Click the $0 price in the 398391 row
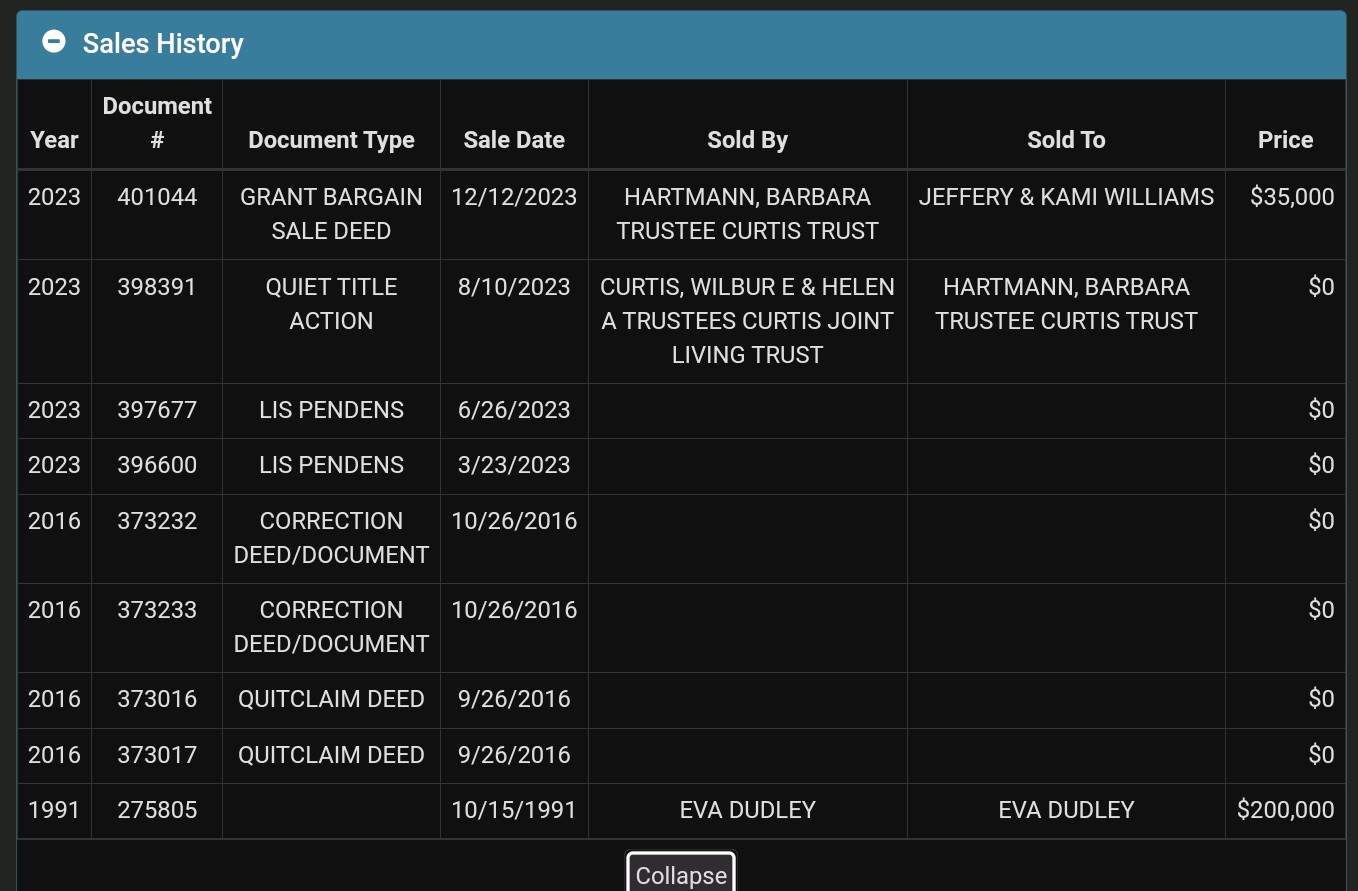Viewport: 1358px width, 891px height. point(1321,287)
